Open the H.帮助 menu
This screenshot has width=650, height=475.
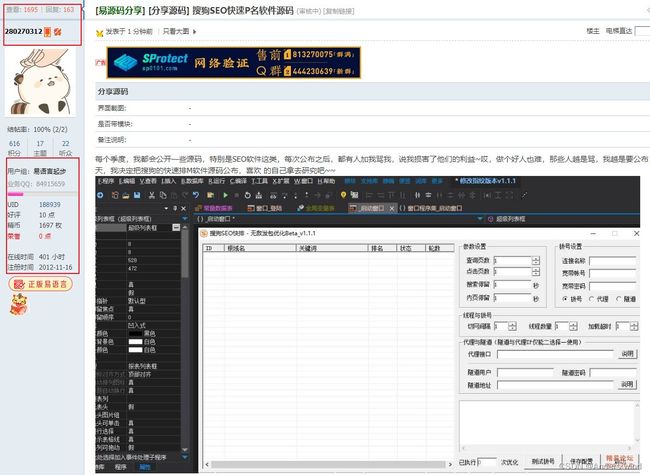(326, 181)
